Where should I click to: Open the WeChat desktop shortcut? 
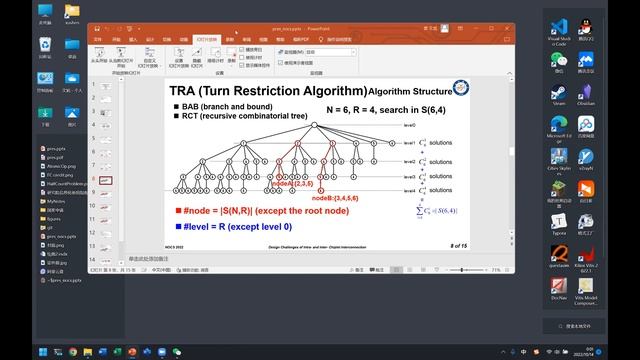(559, 62)
